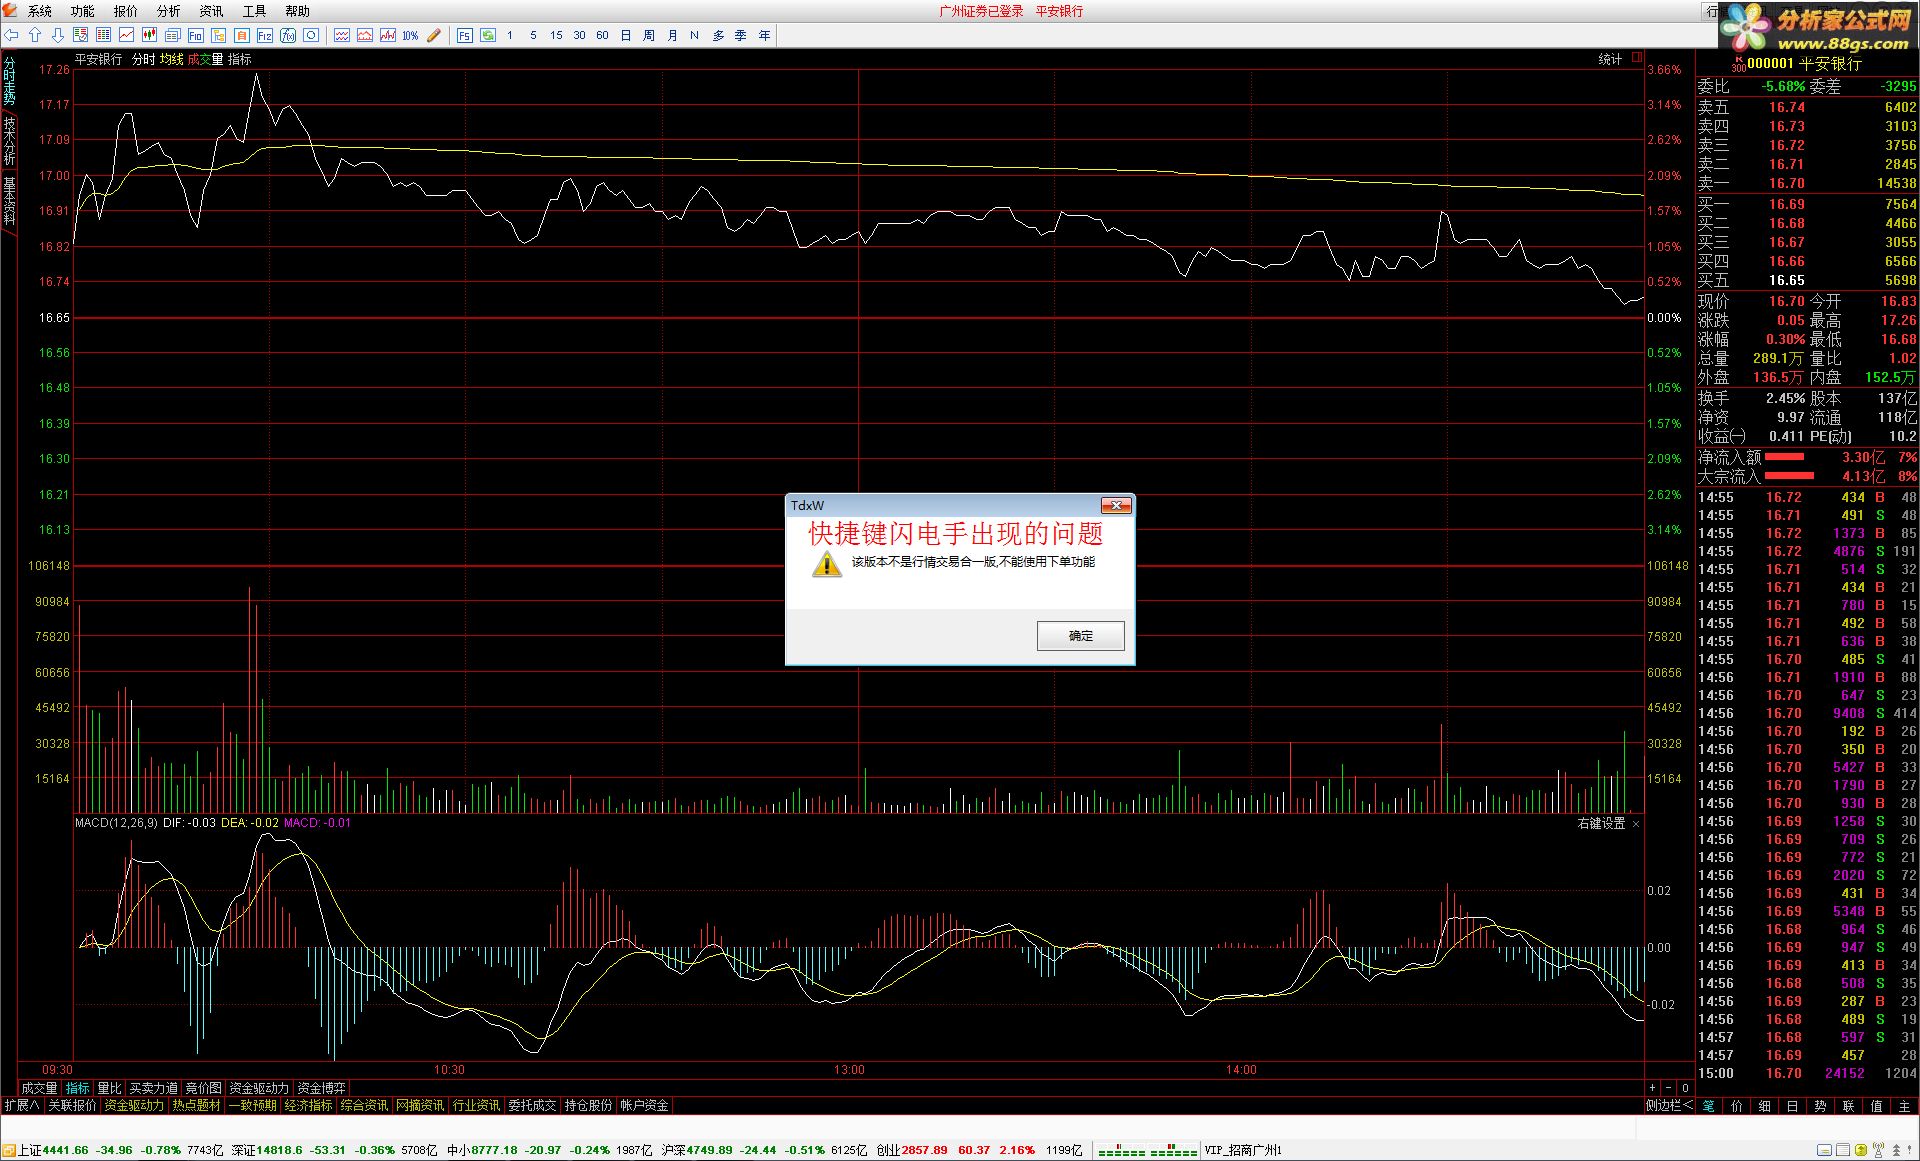Switch to yearly (年) period
Image resolution: width=1920 pixels, height=1161 pixels.
click(x=765, y=35)
